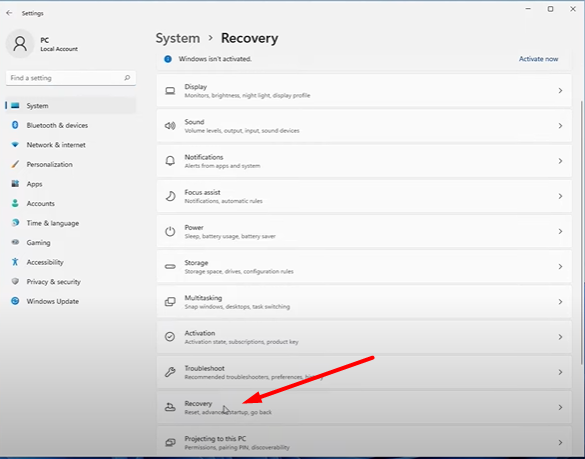Click the search magnifier icon
This screenshot has height=459, width=585.
click(127, 78)
